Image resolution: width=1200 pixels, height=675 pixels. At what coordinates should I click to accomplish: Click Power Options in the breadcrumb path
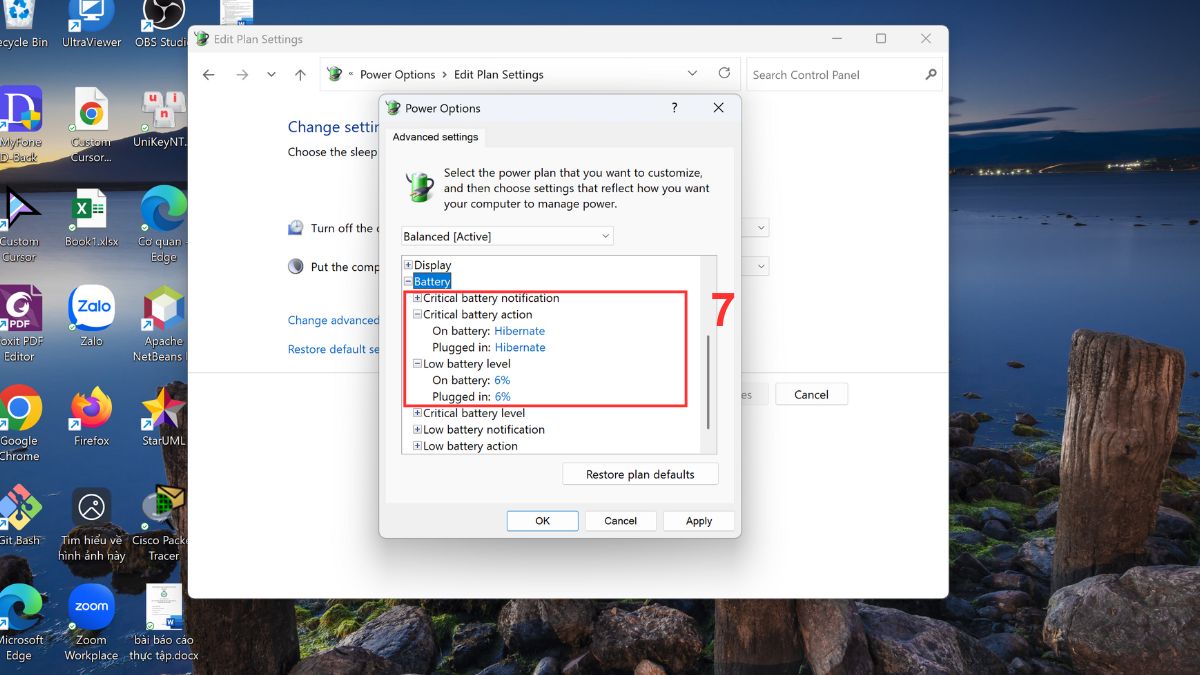pos(397,75)
